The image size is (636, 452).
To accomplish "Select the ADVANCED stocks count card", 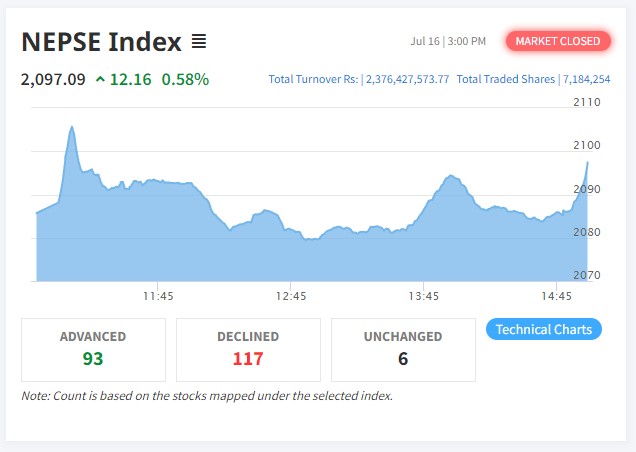I will (x=93, y=348).
